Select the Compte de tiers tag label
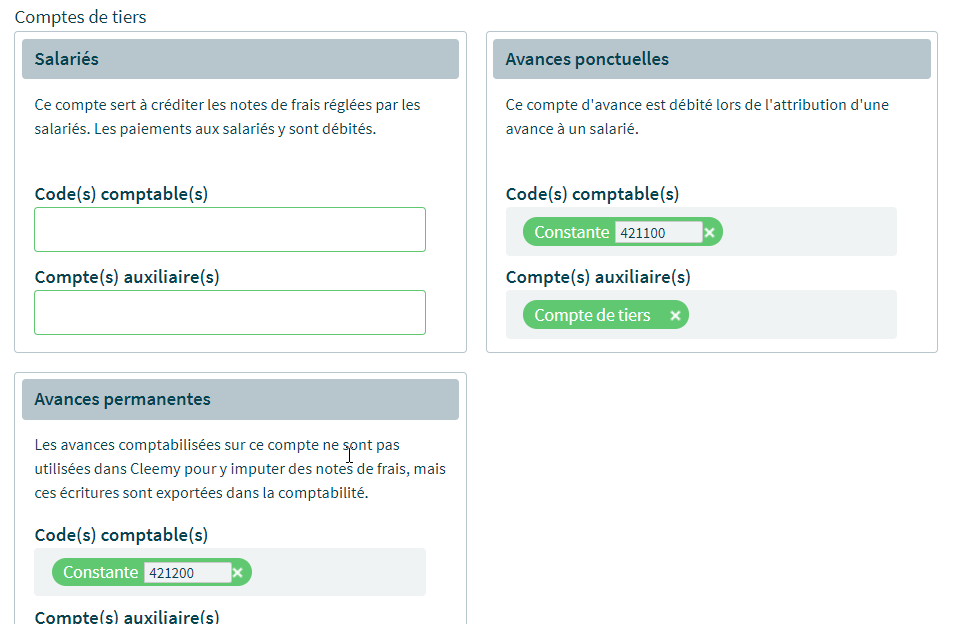 [x=592, y=315]
